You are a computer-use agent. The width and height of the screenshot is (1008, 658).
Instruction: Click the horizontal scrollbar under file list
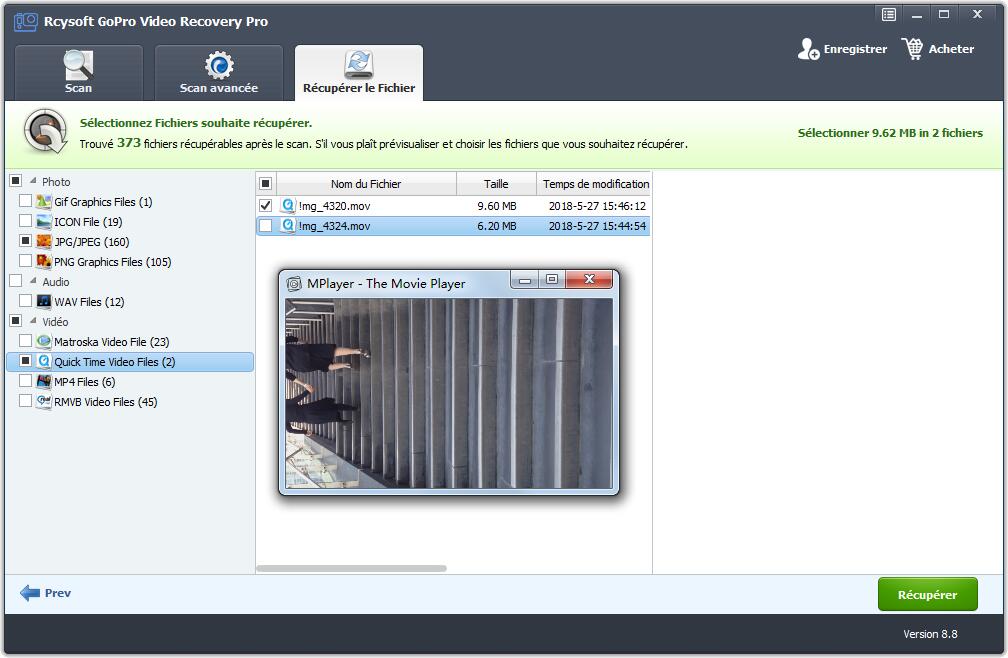[x=351, y=568]
